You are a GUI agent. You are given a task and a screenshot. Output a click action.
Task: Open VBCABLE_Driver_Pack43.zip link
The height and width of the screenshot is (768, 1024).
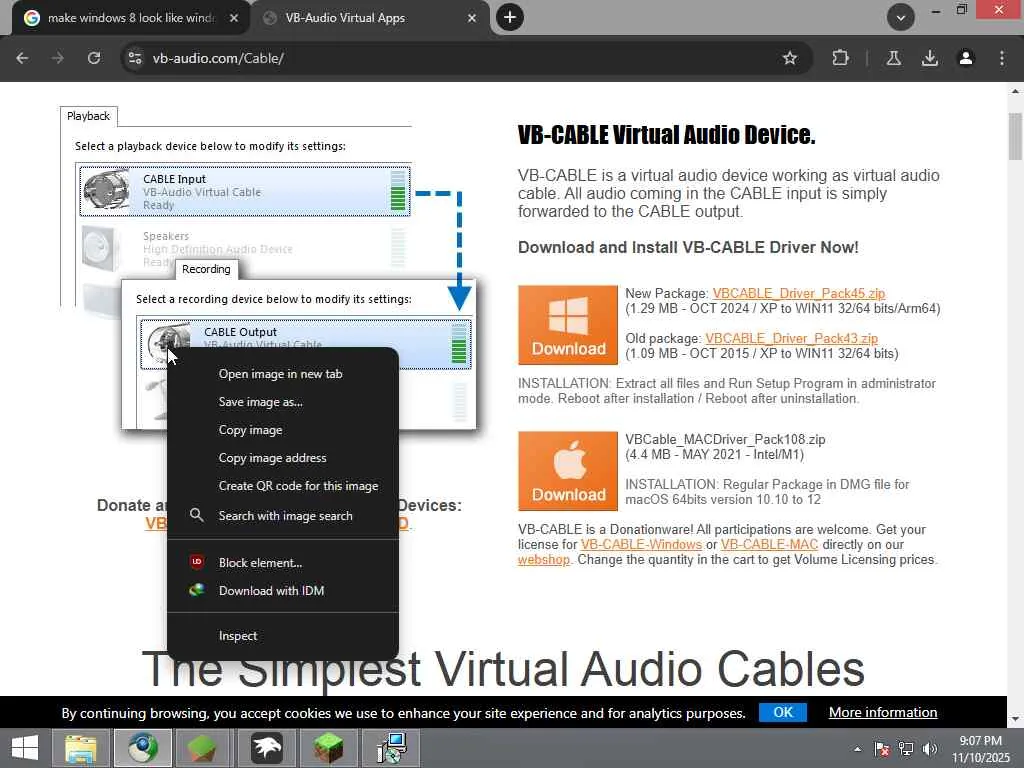pos(792,338)
